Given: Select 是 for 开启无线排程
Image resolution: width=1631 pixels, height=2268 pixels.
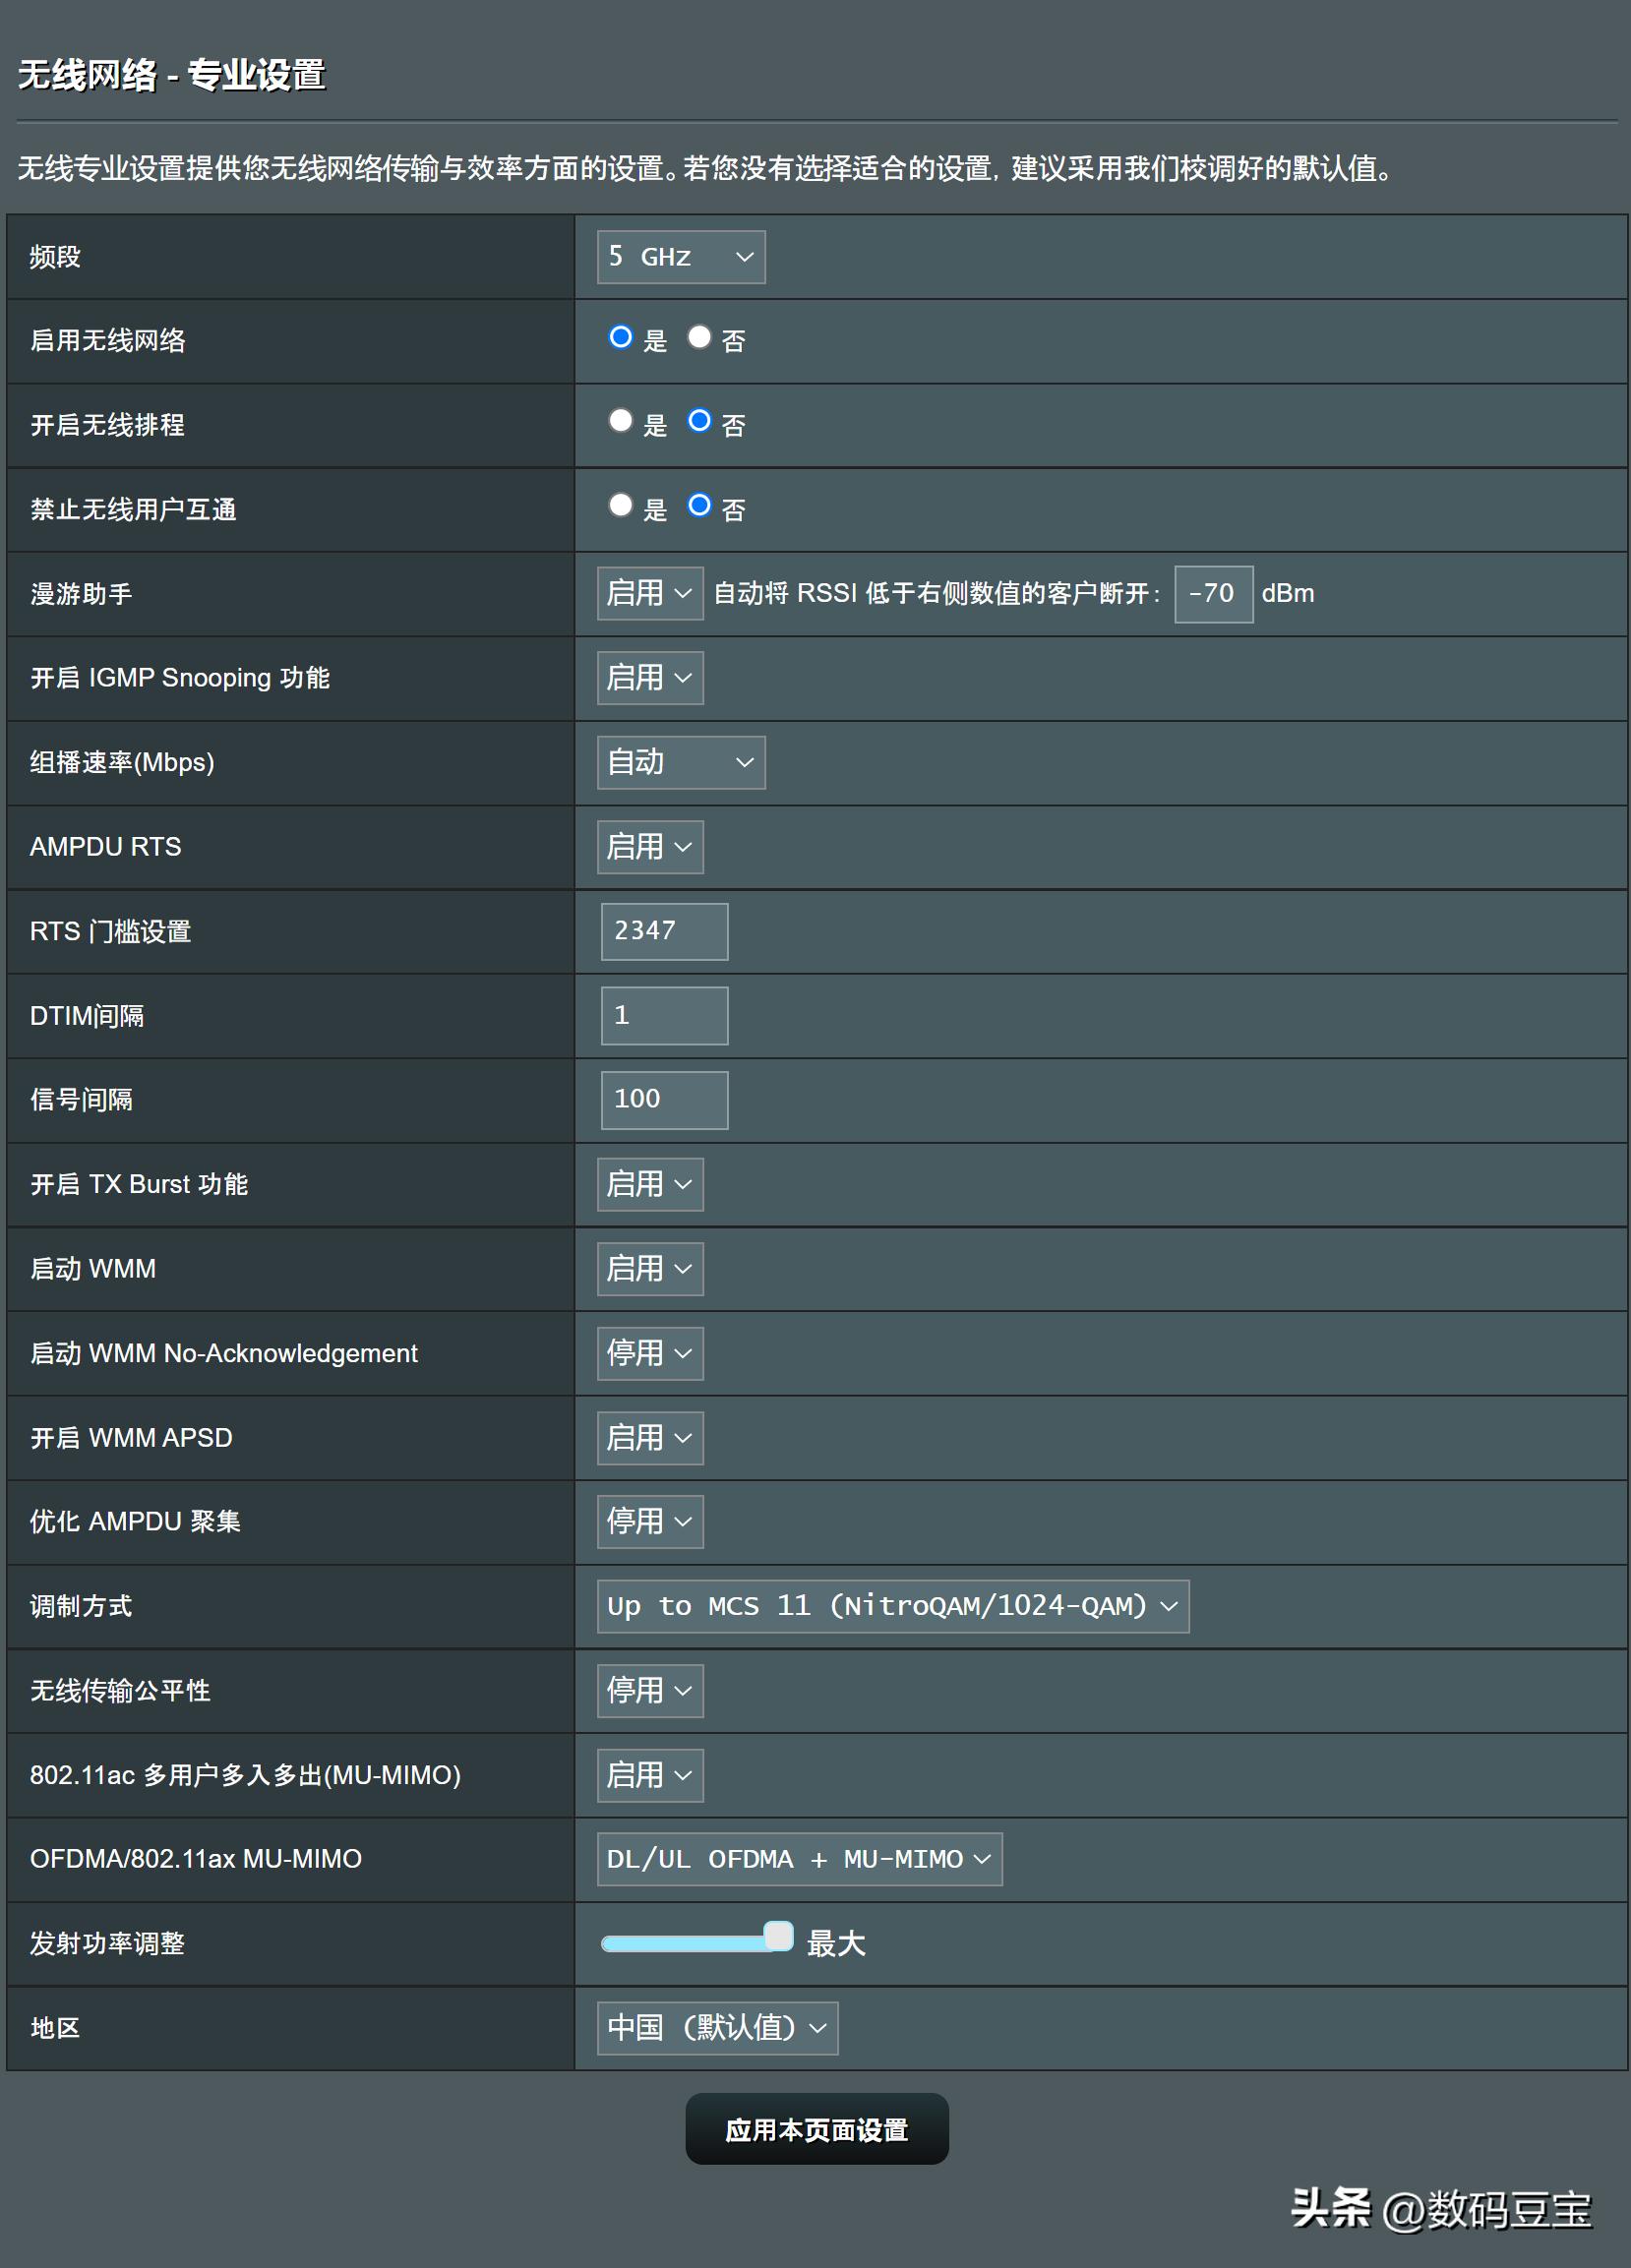Looking at the screenshot, I should [x=621, y=422].
